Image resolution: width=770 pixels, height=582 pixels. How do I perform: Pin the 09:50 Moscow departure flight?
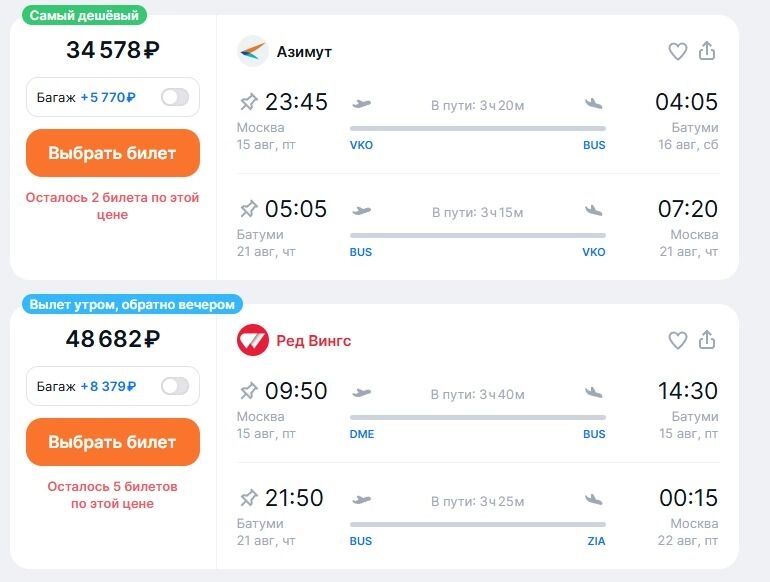(x=248, y=391)
